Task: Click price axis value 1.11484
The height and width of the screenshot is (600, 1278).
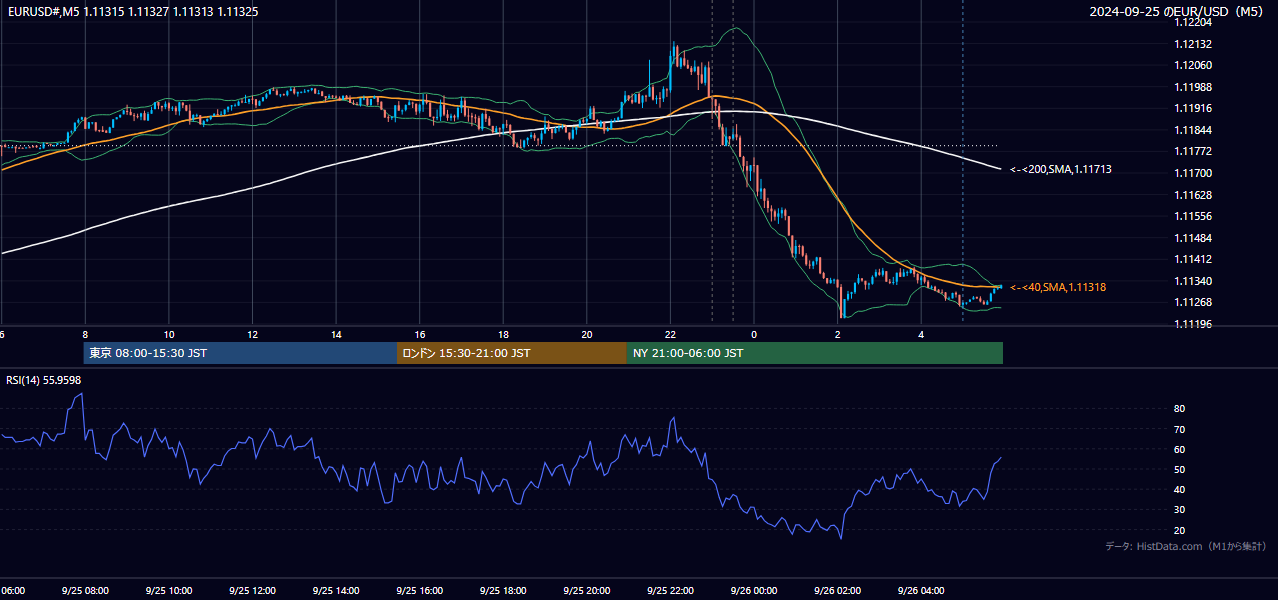Action: [x=1193, y=238]
